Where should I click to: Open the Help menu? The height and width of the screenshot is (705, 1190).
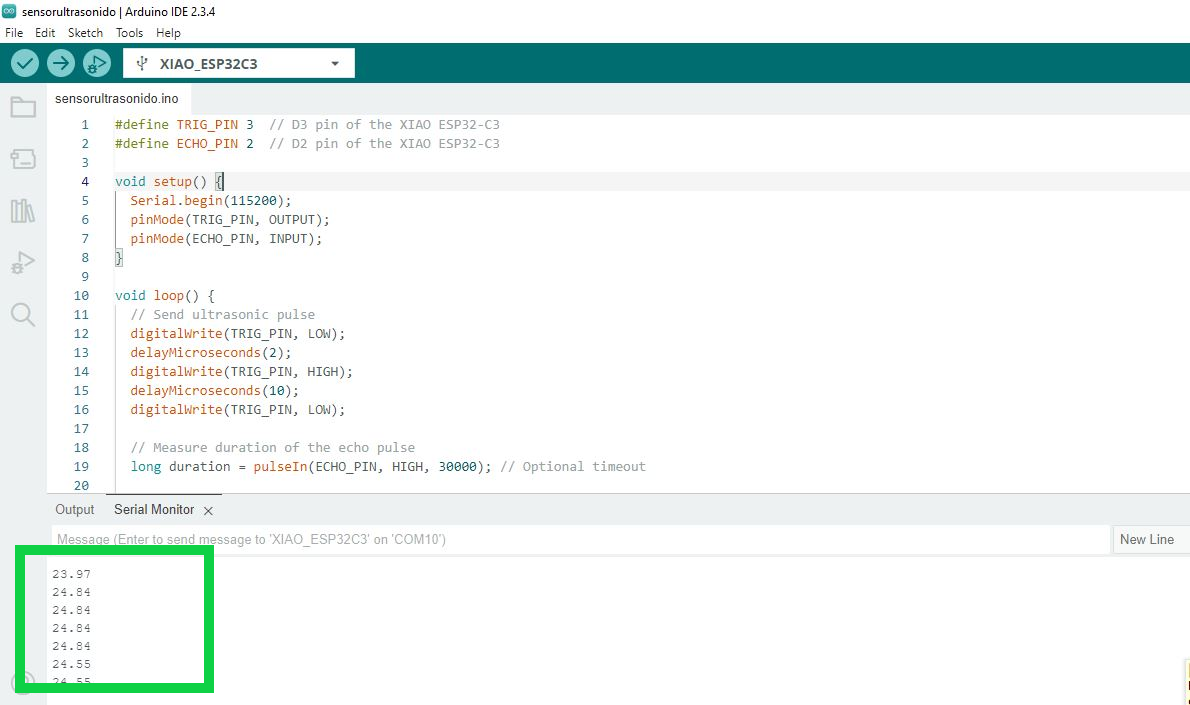tap(168, 33)
